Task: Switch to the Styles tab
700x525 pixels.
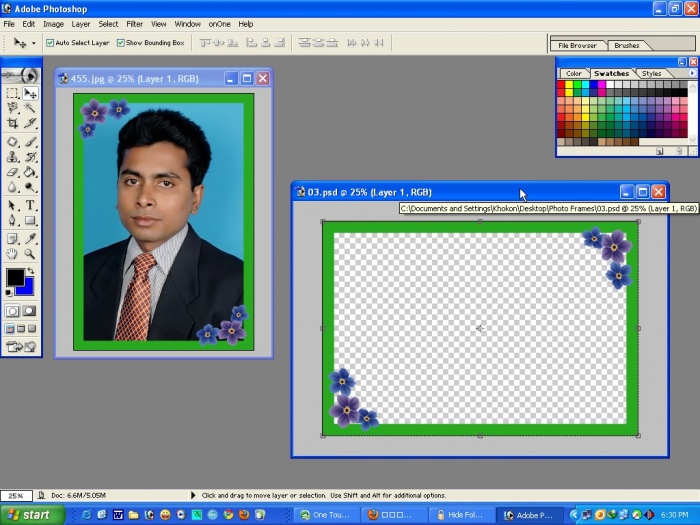Action: coord(651,73)
